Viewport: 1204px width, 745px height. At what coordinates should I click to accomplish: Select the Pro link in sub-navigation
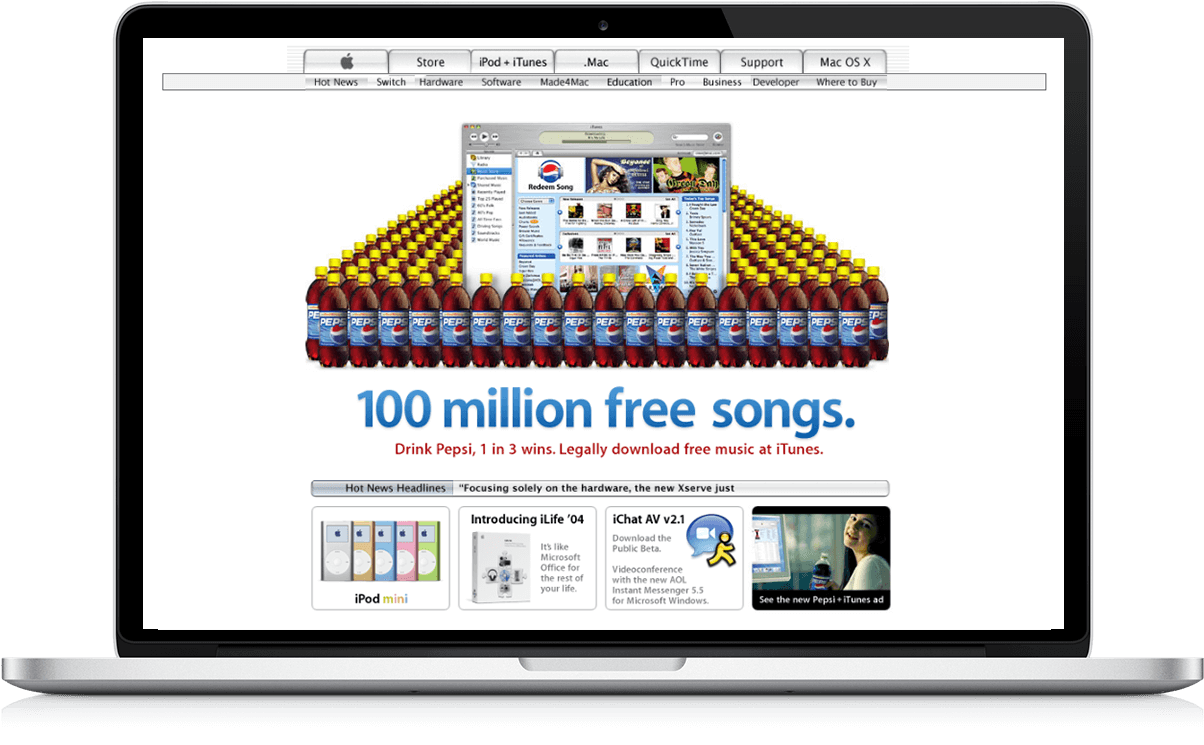[x=678, y=82]
